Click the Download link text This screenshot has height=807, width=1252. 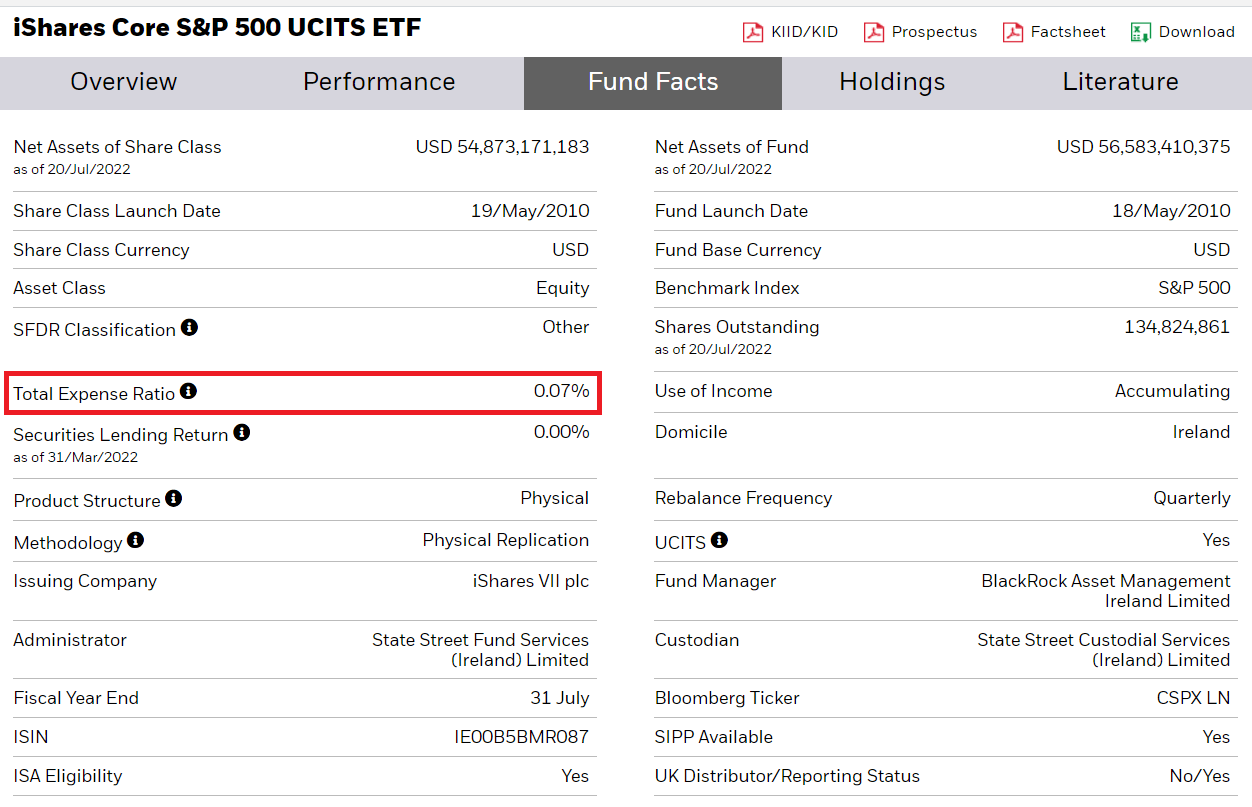click(1196, 32)
